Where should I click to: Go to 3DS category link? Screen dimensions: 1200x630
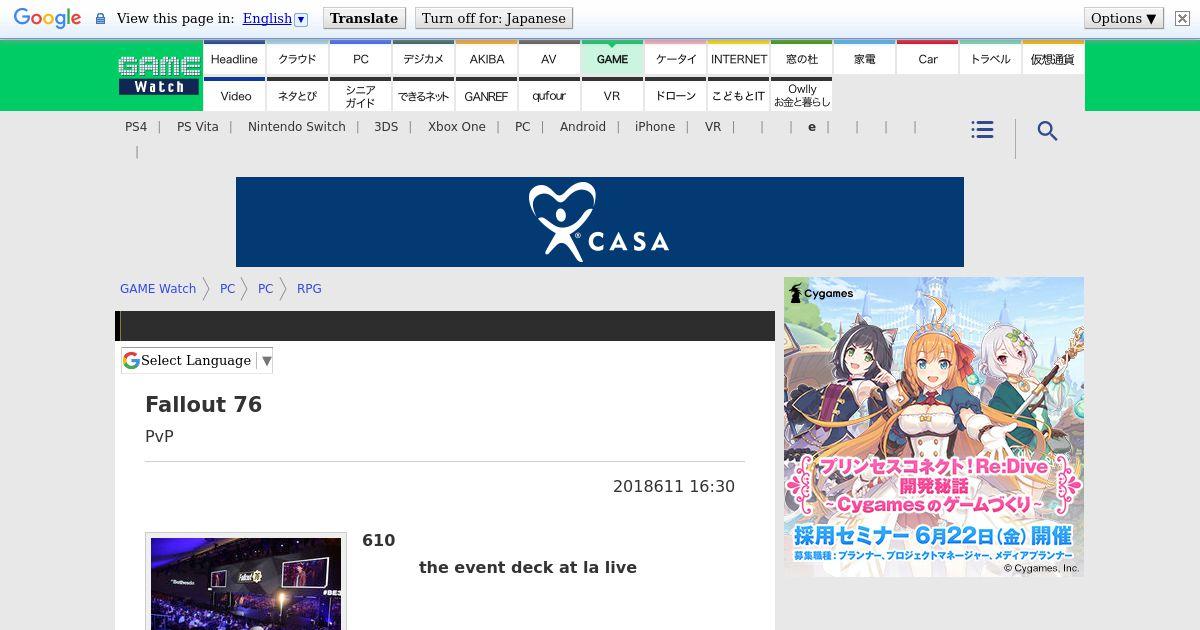386,127
